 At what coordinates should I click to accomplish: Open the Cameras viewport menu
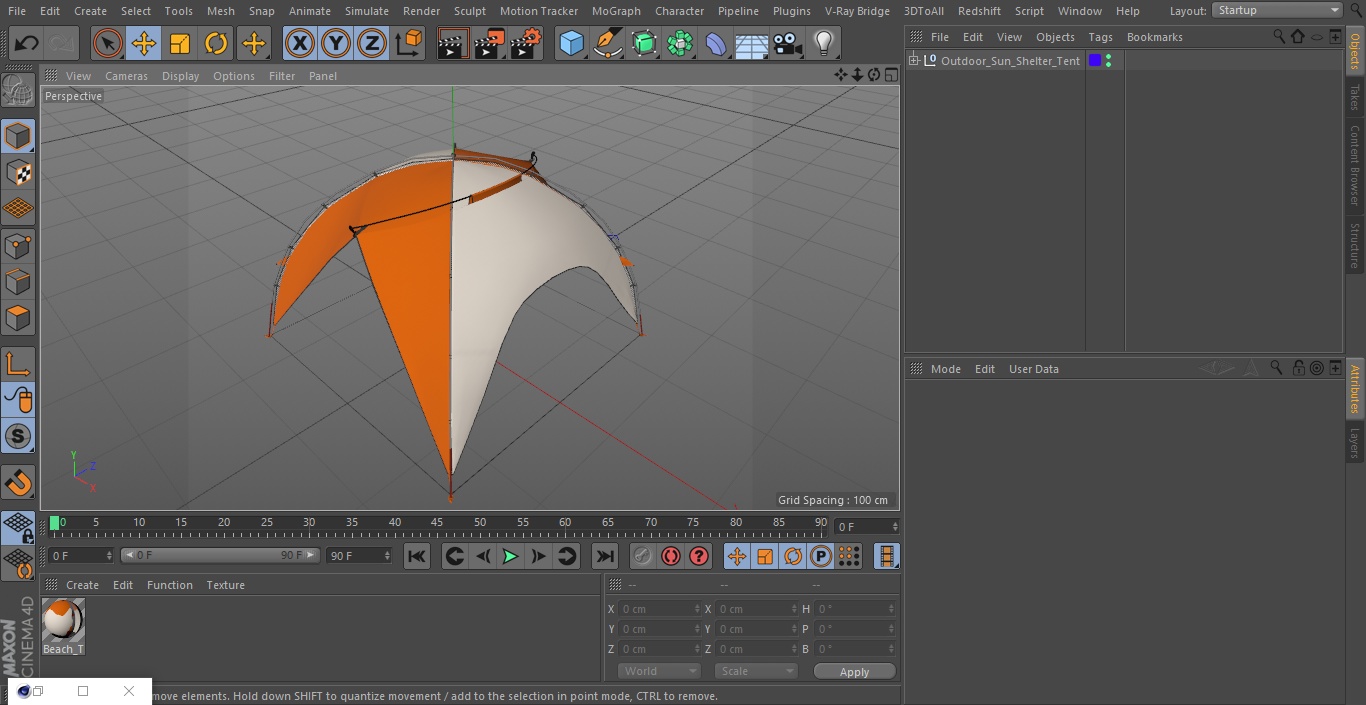pos(126,76)
